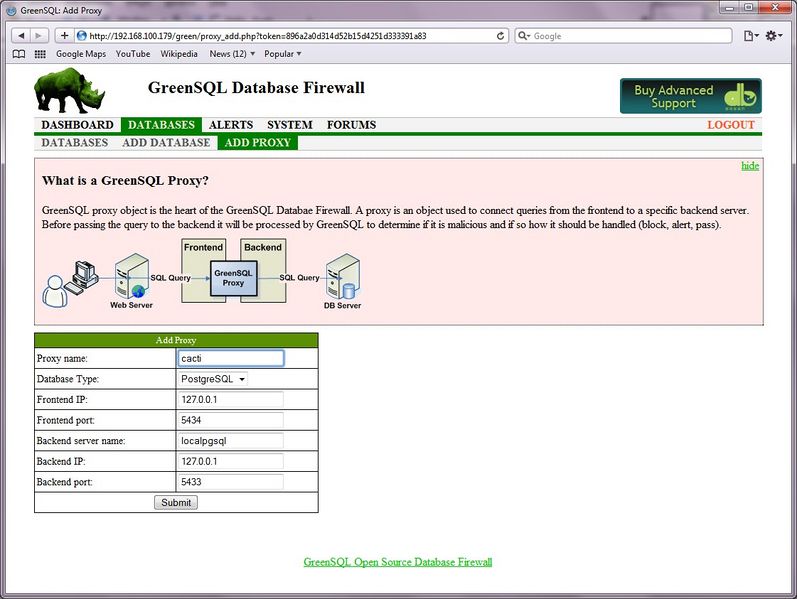Open YouTube bookmark
This screenshot has height=599, width=797.
pos(133,54)
